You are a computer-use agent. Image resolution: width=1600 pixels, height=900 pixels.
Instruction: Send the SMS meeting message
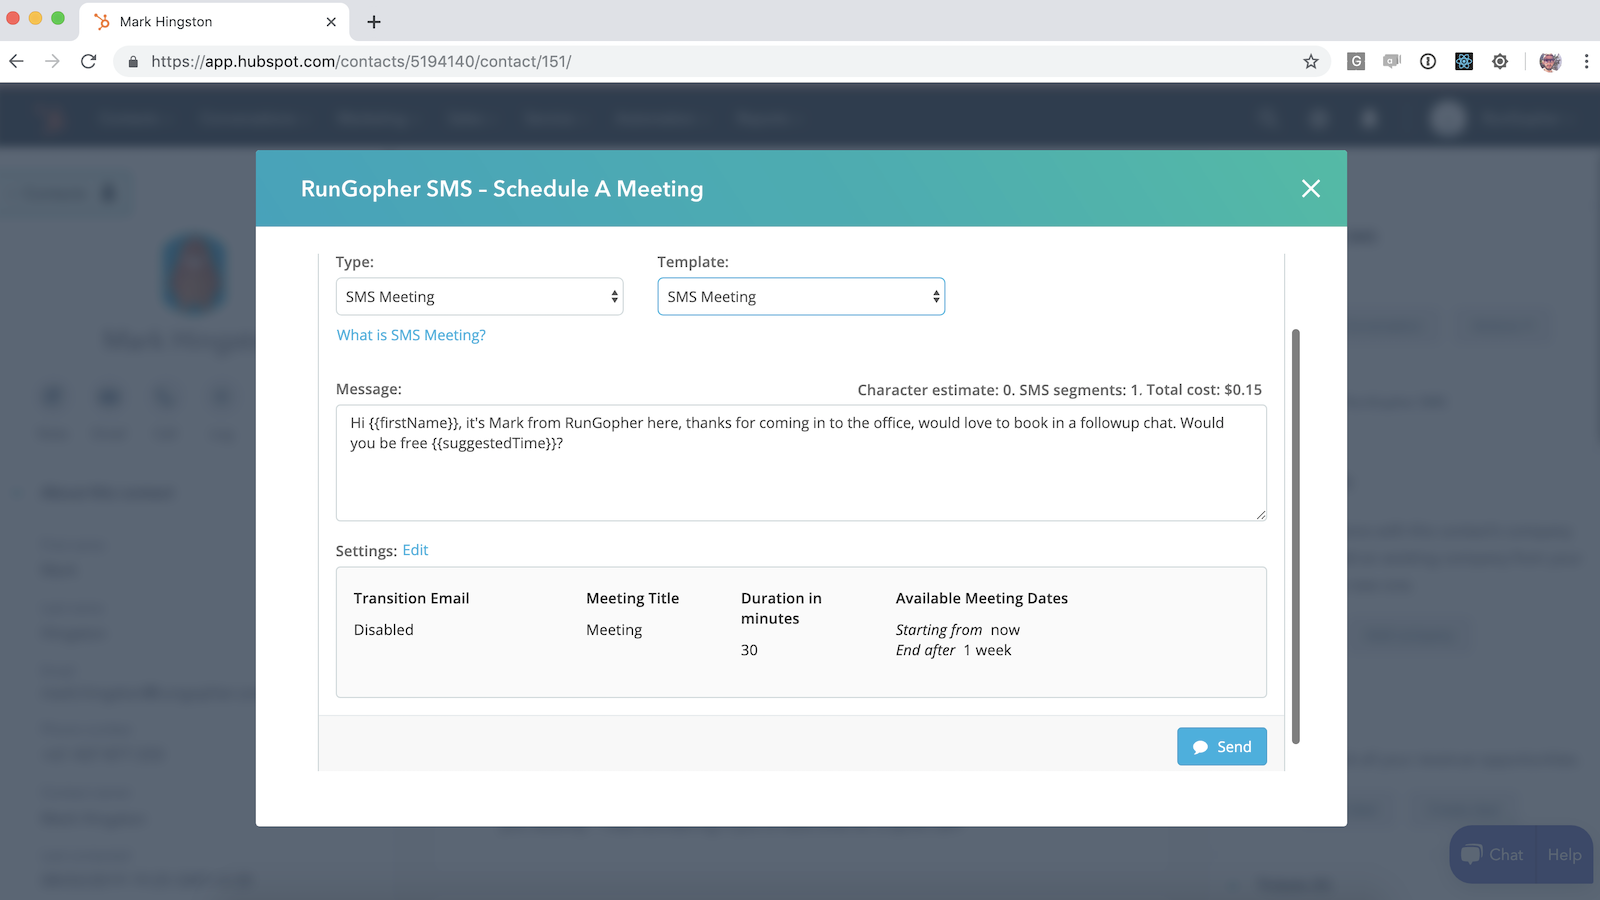[1221, 747]
